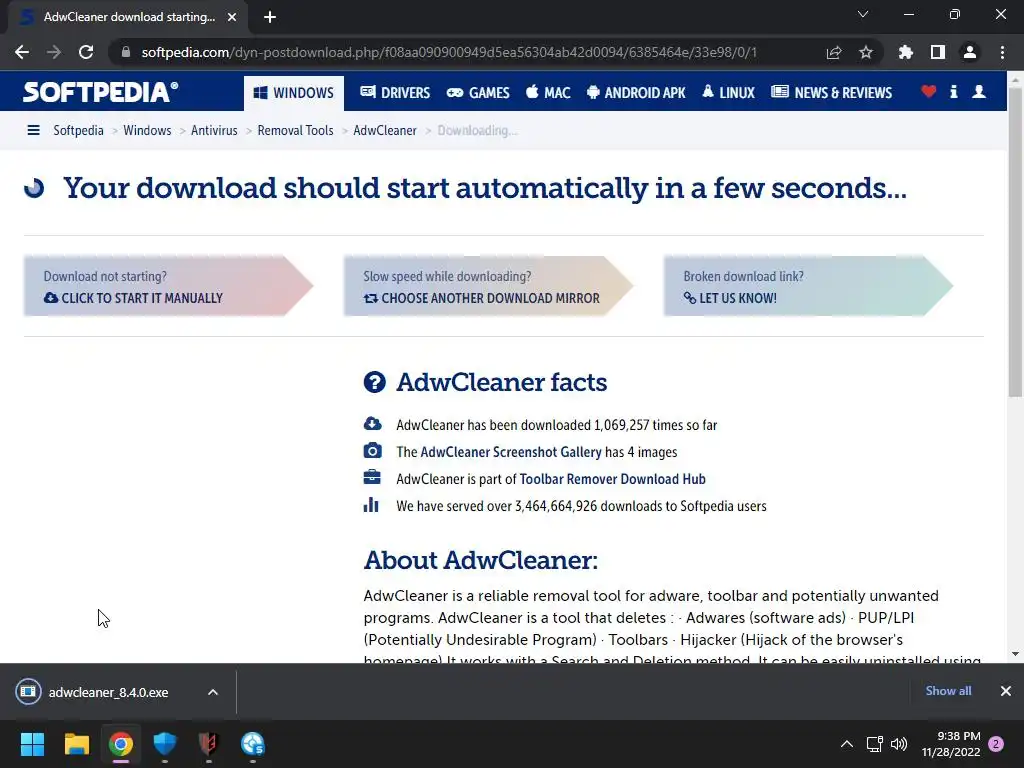Close the AdwCleaner download tab
The width and height of the screenshot is (1024, 768).
coord(232,17)
